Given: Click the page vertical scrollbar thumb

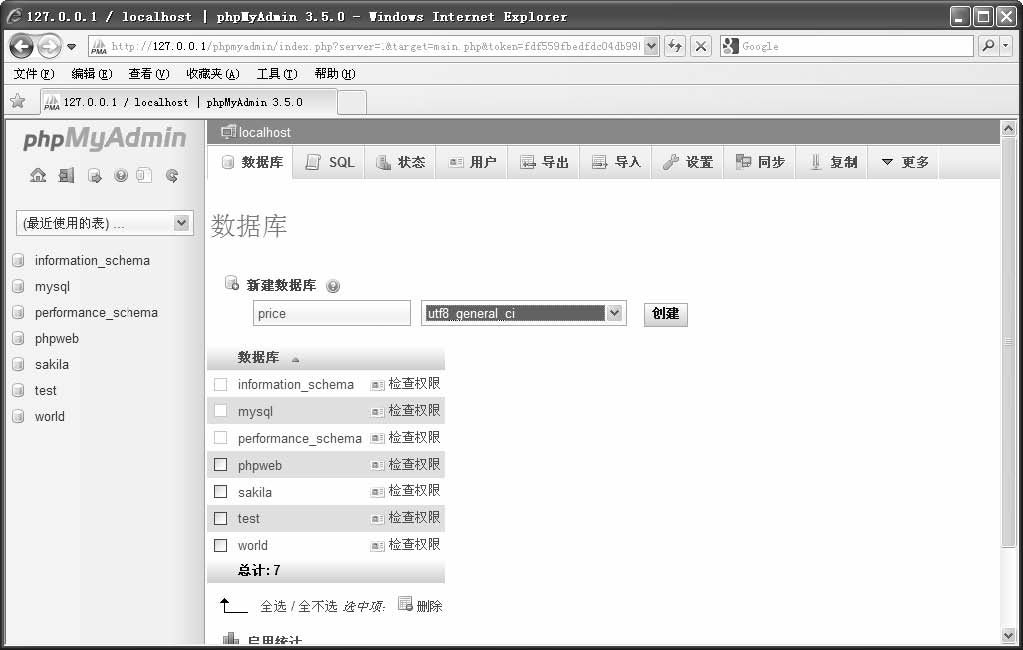Looking at the screenshot, I should click(1008, 341).
